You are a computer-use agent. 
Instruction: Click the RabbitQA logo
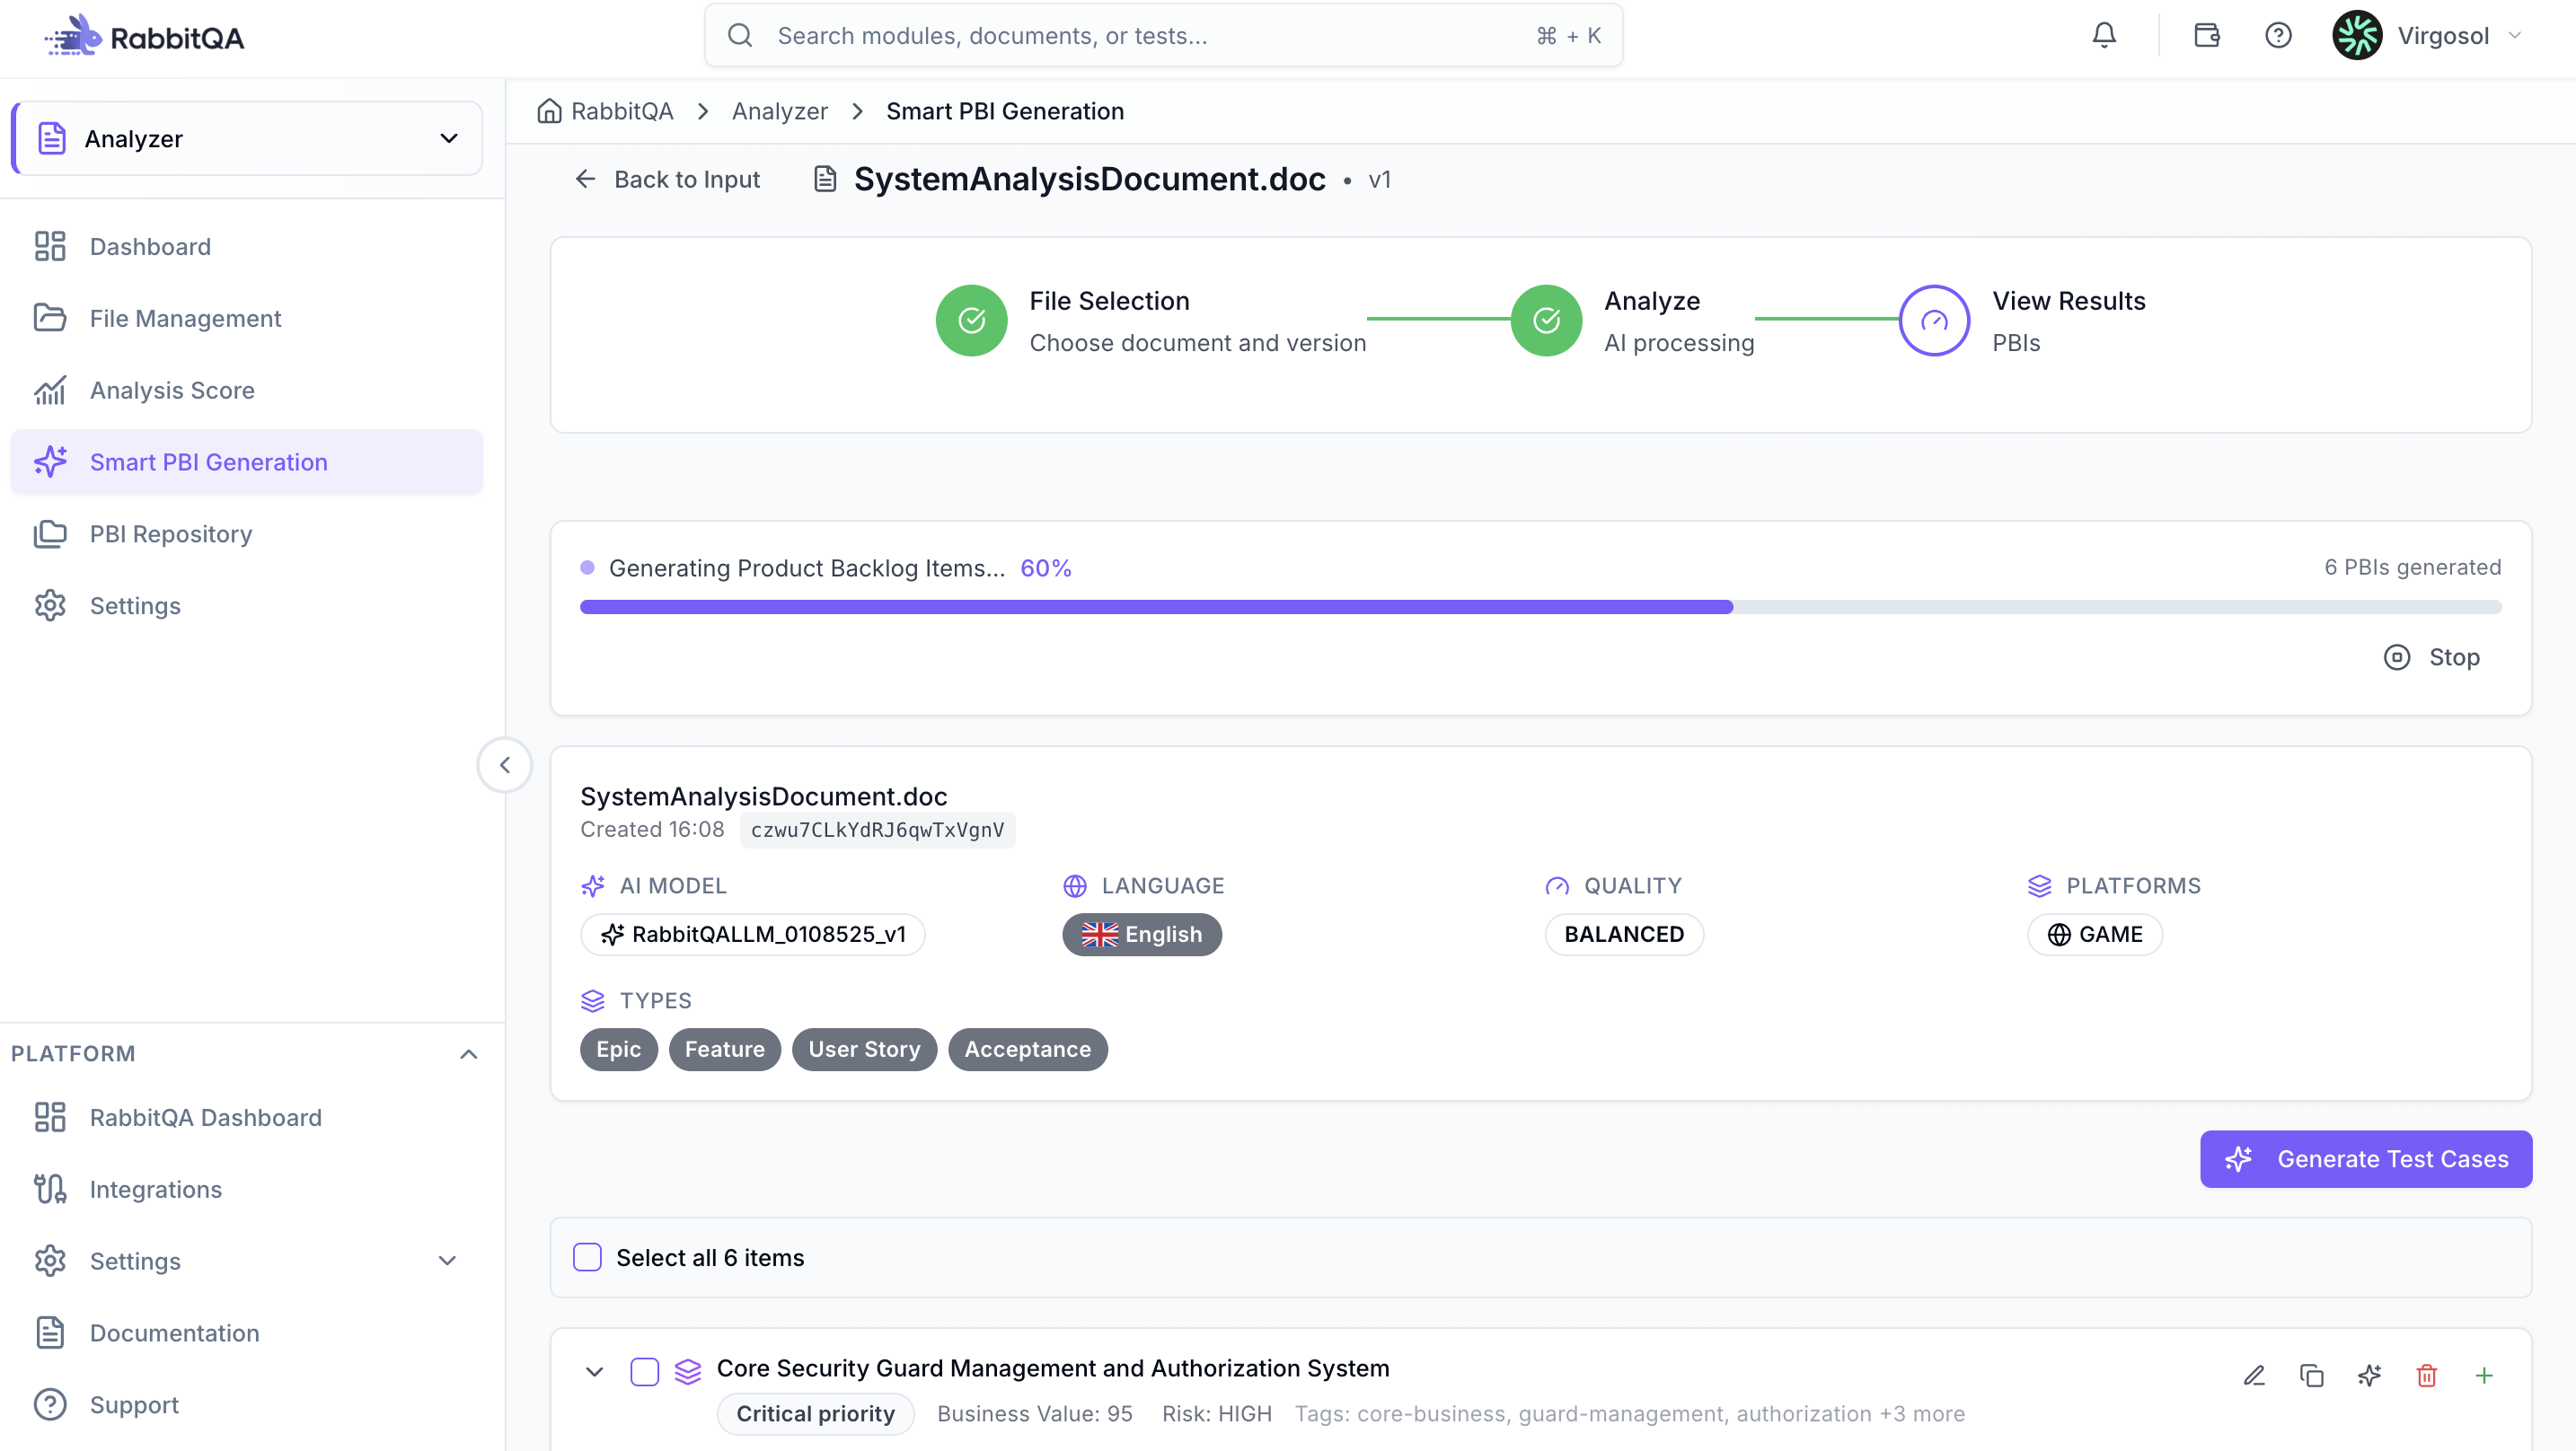143,36
